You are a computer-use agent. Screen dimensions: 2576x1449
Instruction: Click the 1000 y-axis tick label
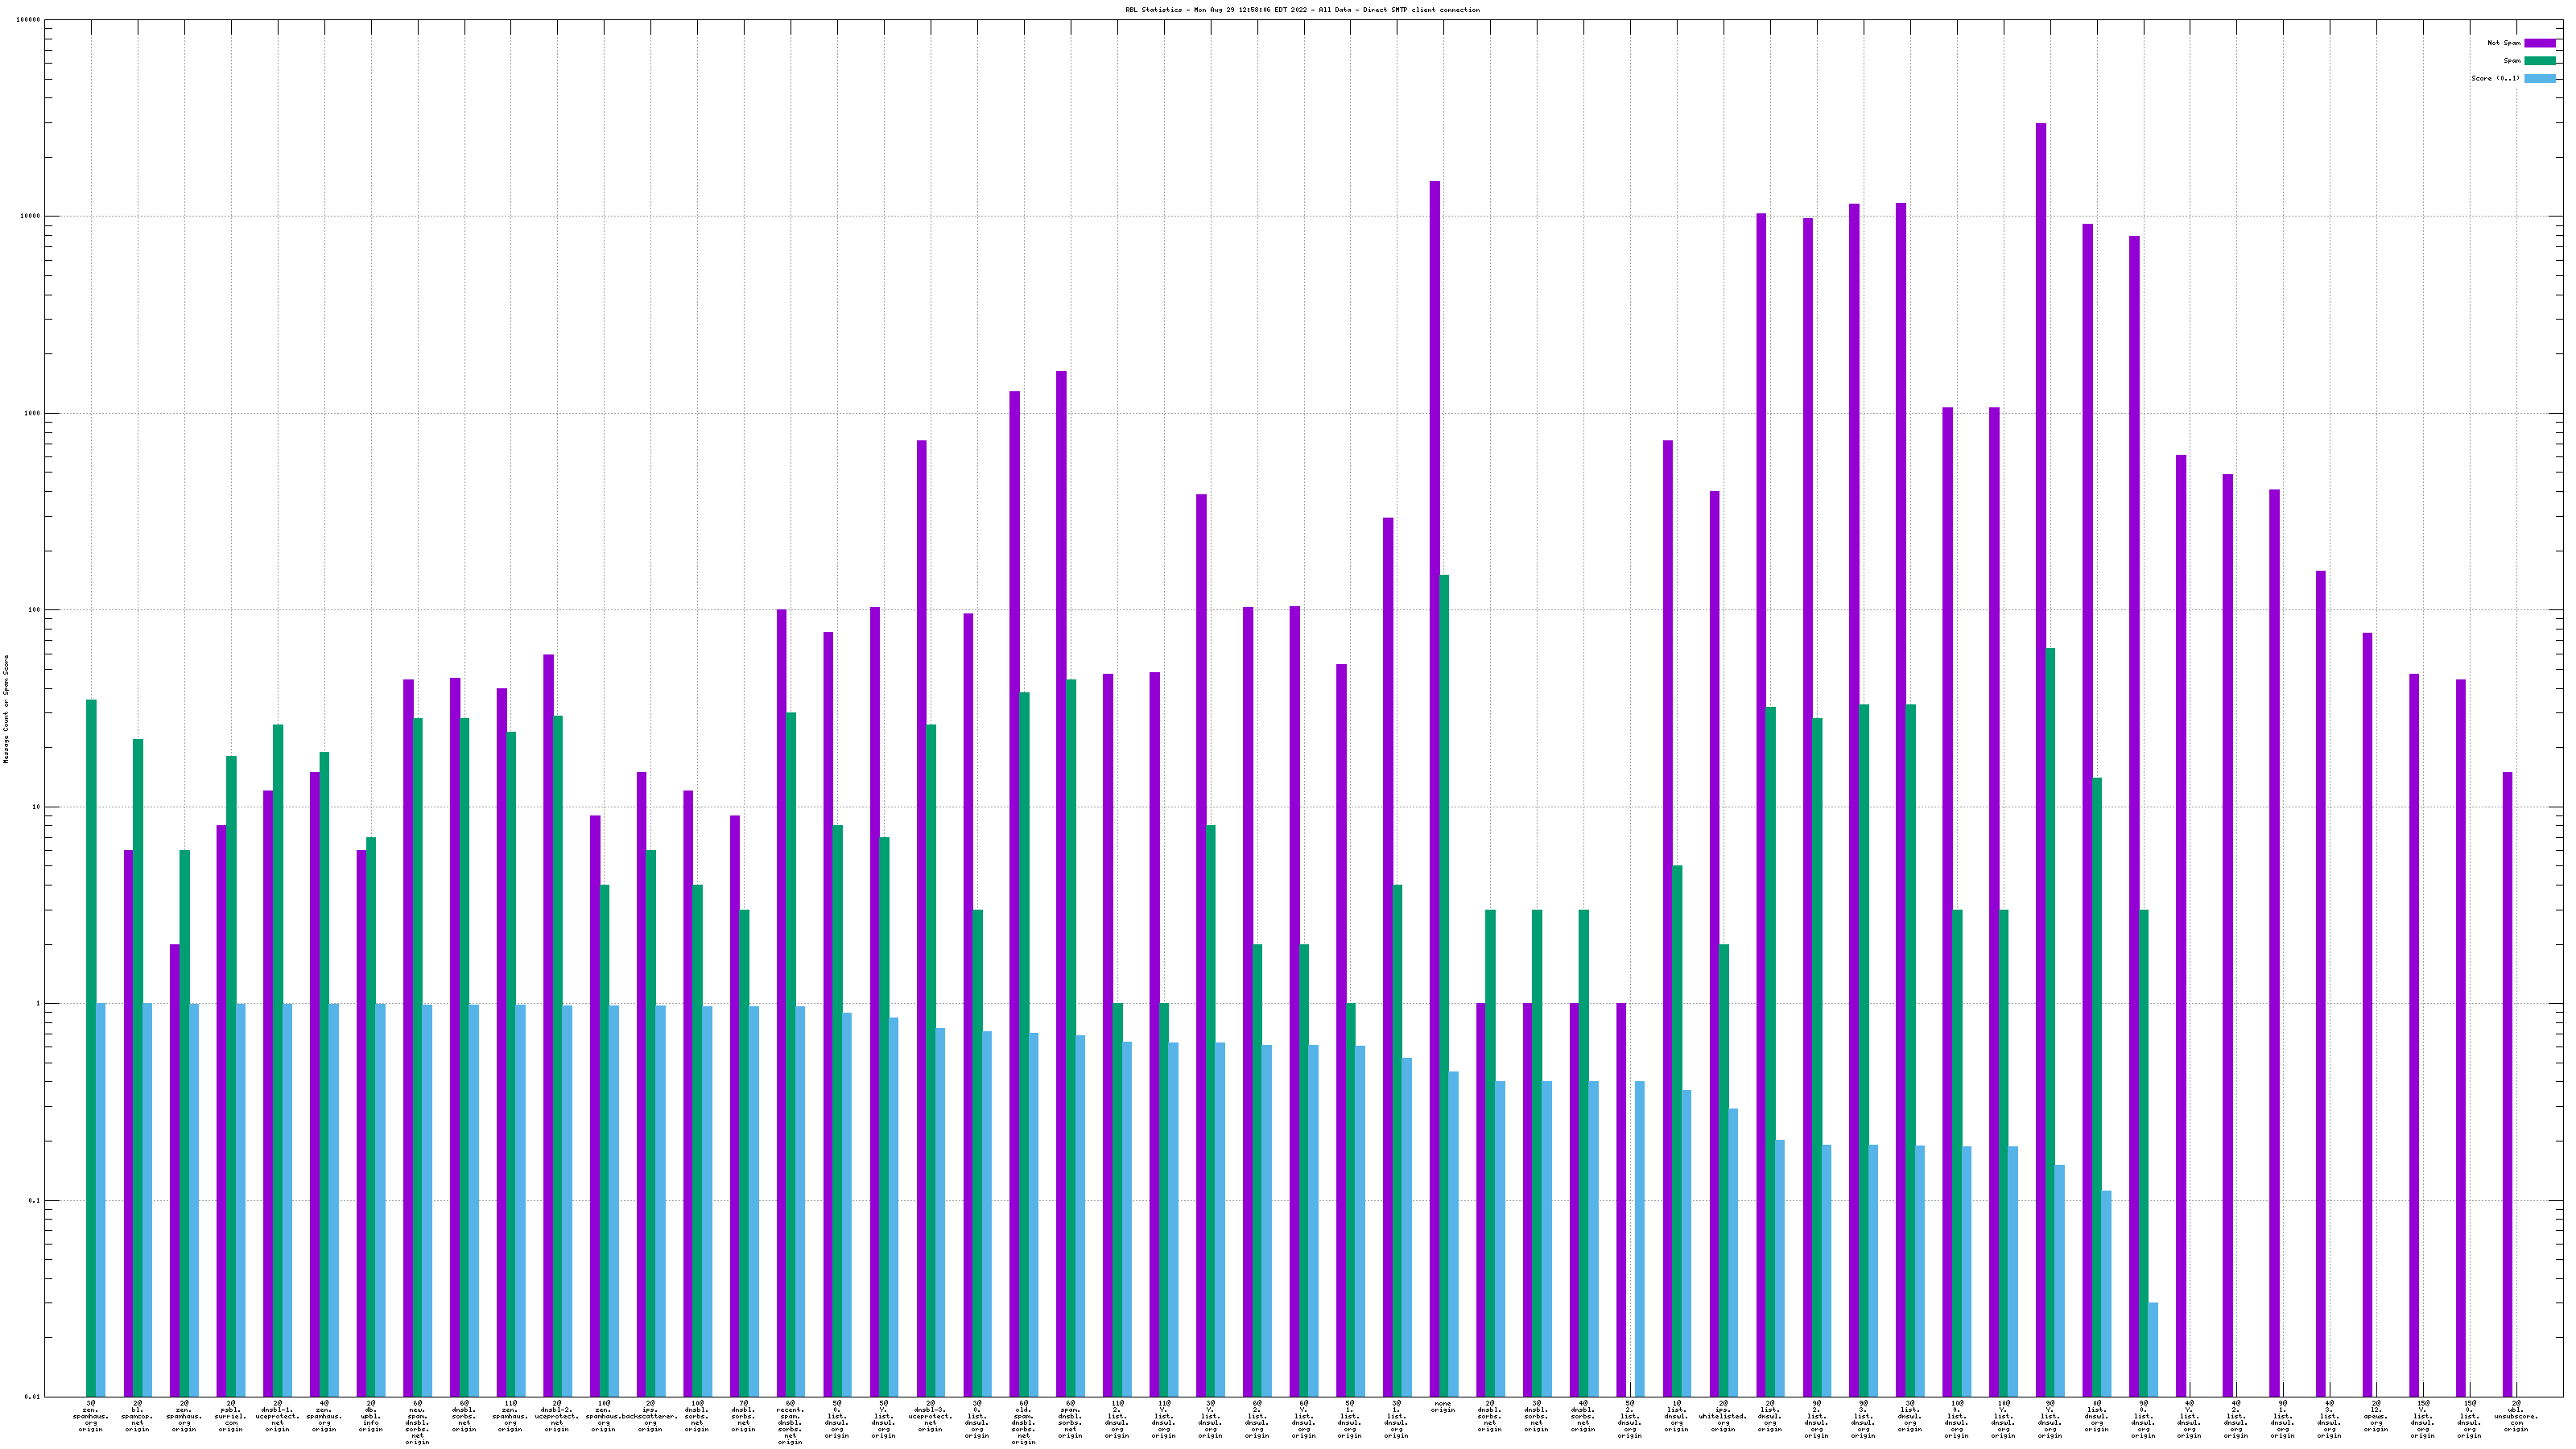32,413
